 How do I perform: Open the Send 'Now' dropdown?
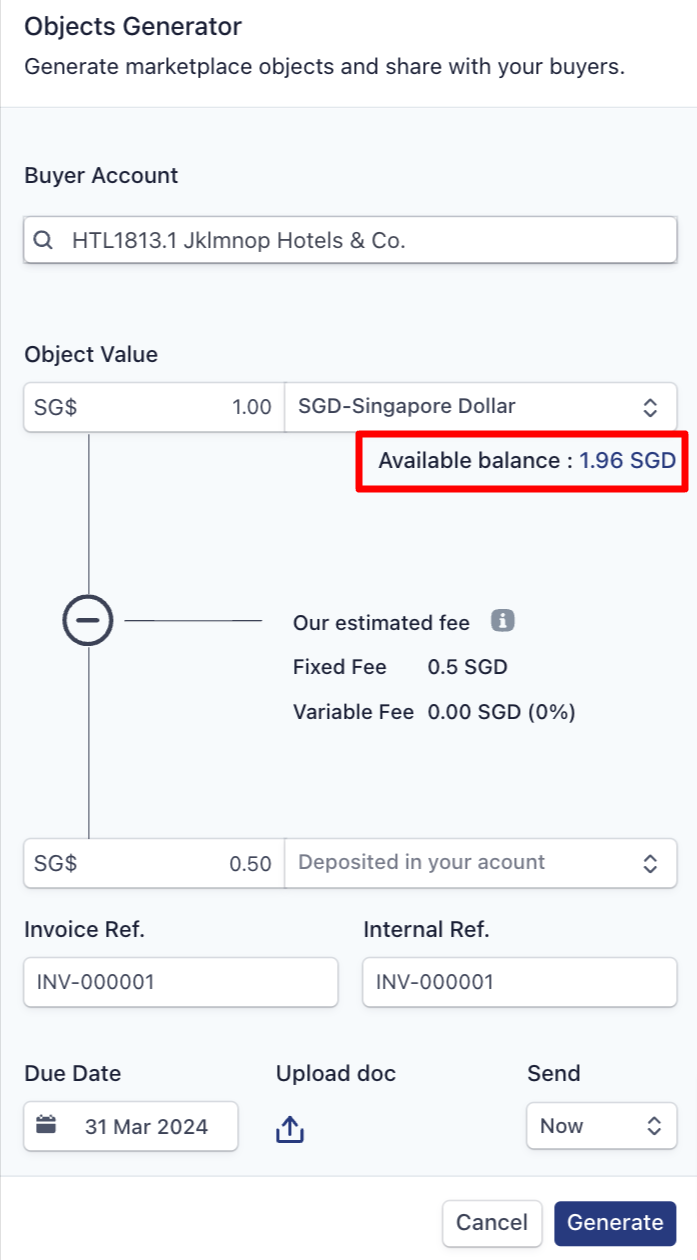(602, 1126)
